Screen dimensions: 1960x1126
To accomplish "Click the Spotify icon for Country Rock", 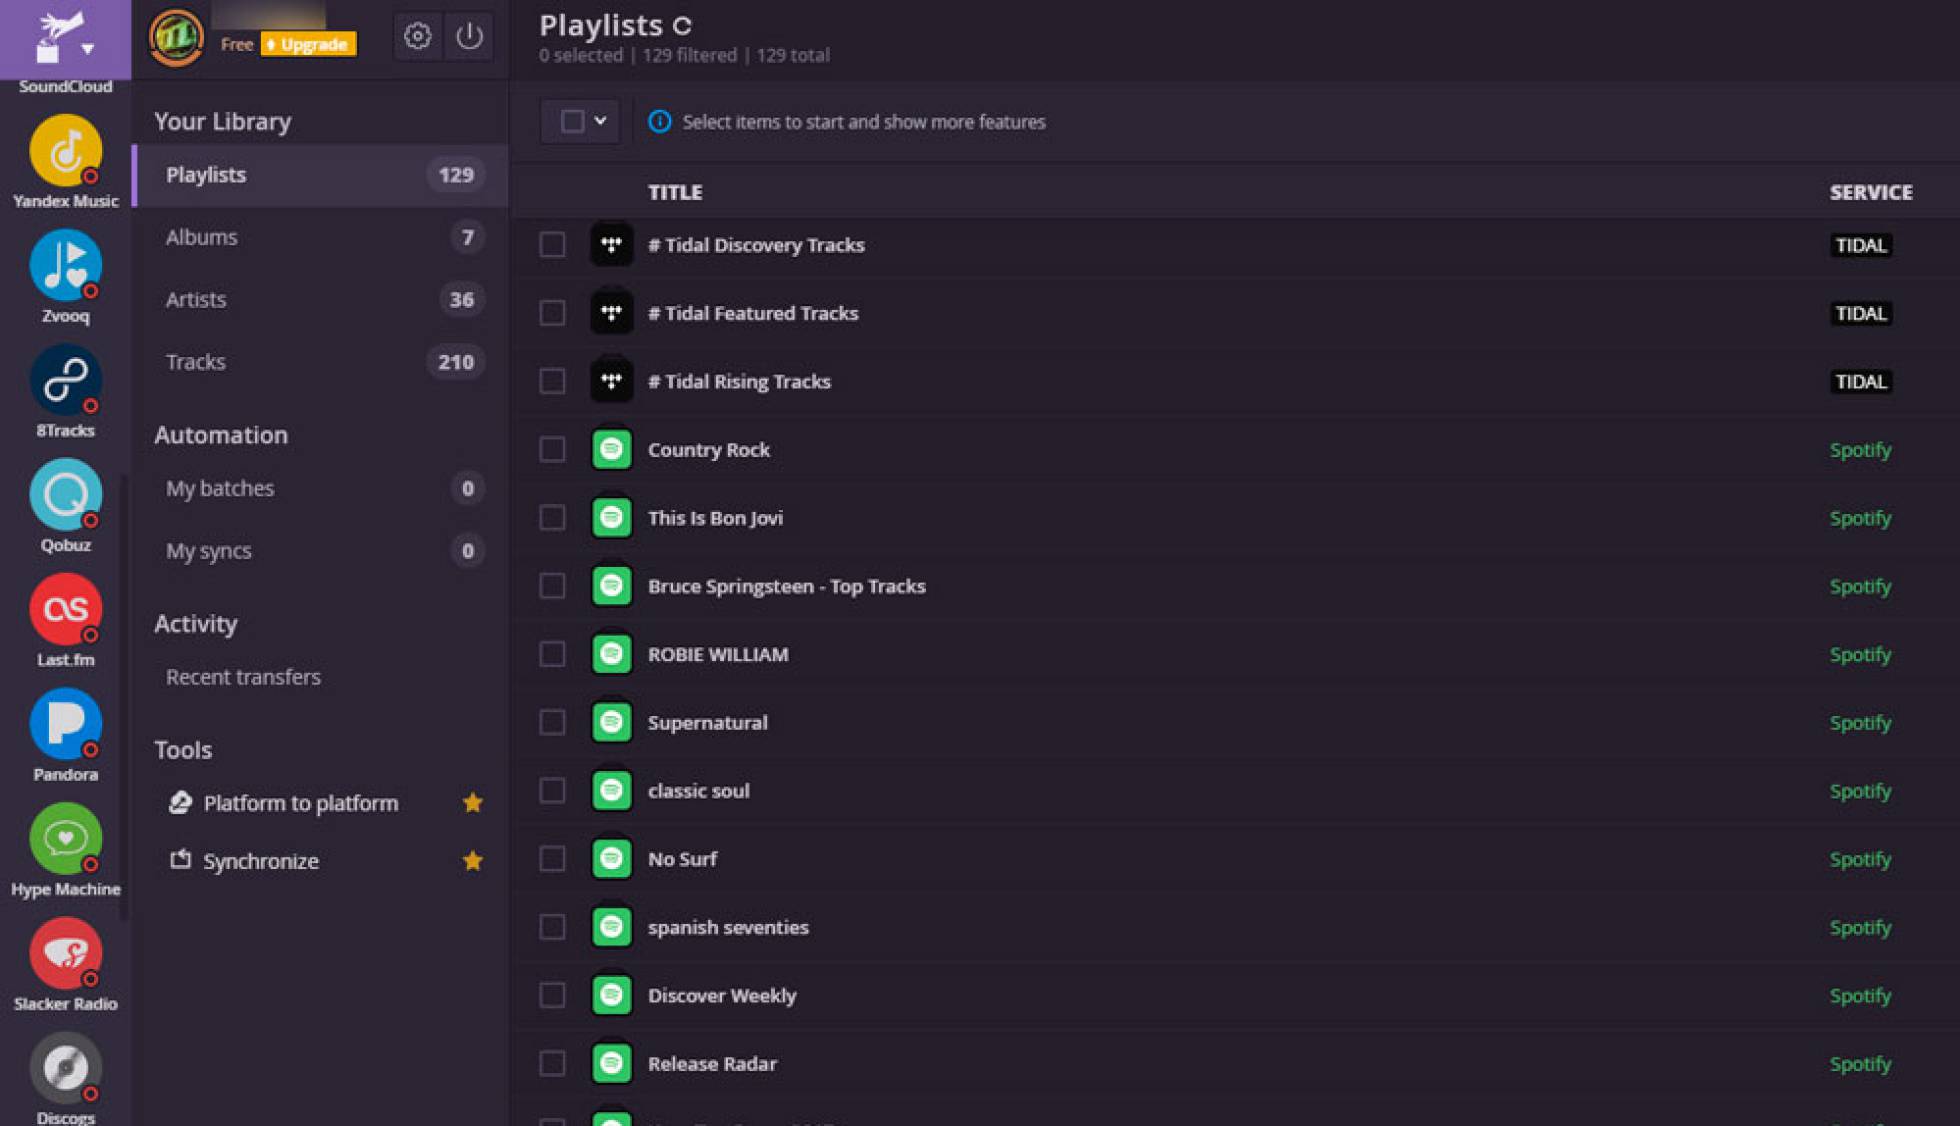I will (611, 450).
